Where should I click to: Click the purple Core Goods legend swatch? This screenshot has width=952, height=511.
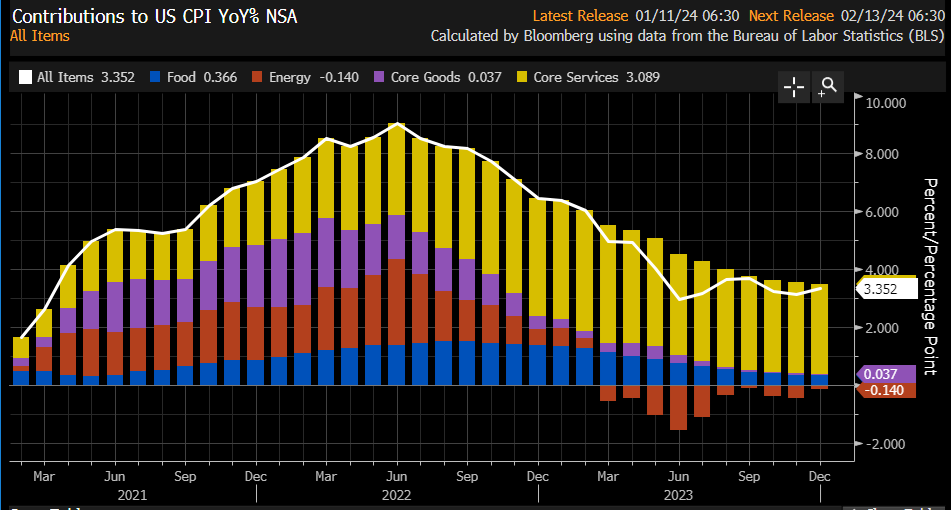pos(379,77)
